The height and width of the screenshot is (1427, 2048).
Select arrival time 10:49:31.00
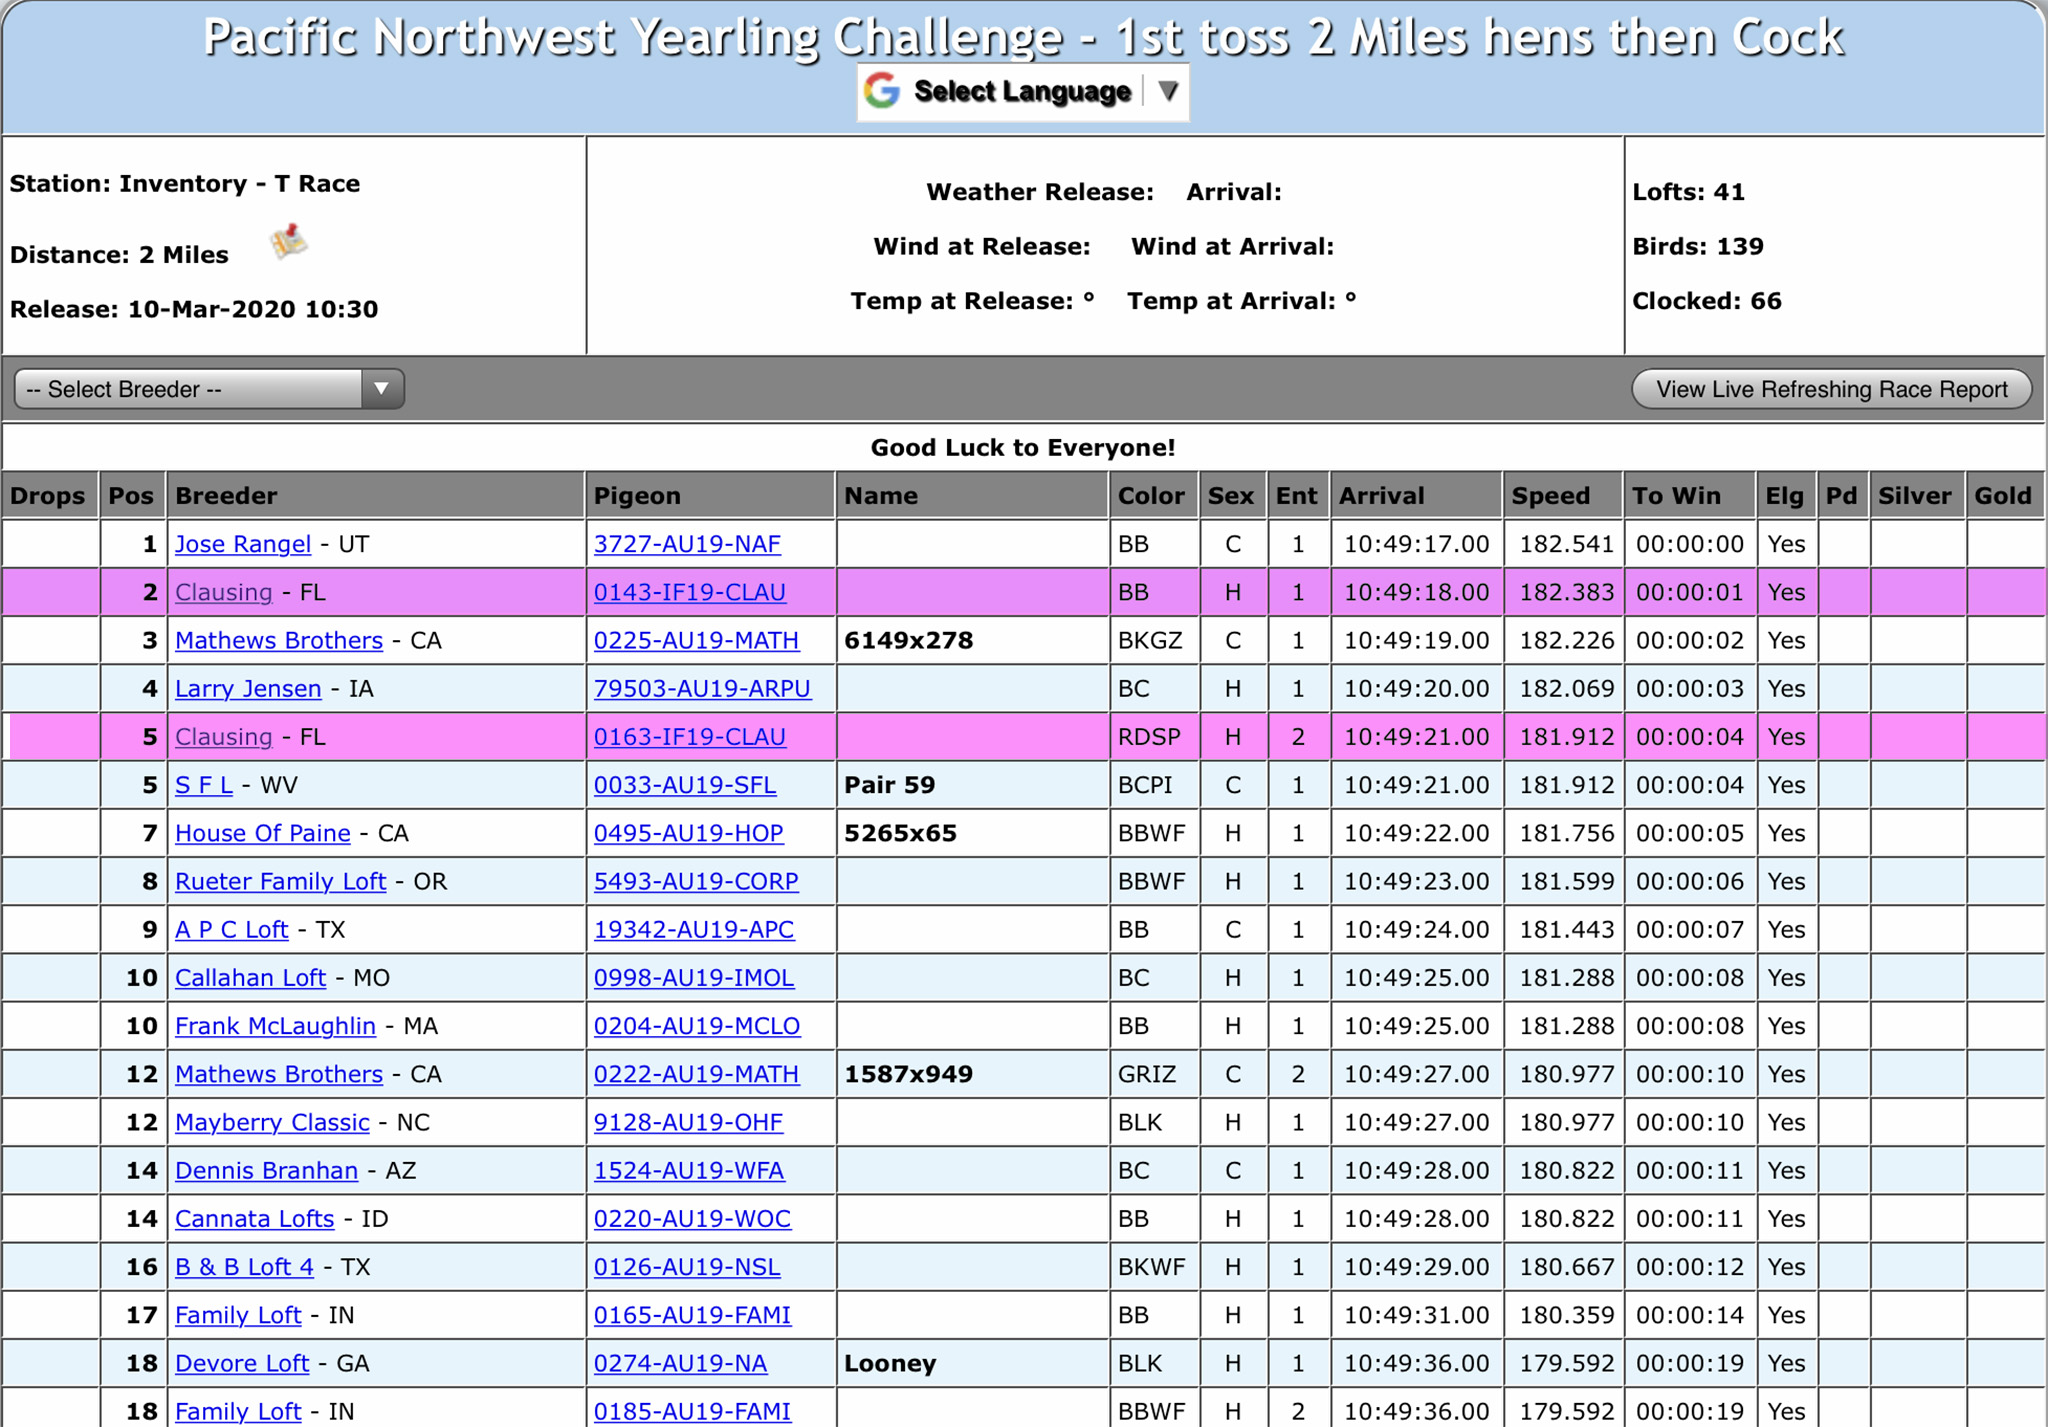point(1416,1315)
